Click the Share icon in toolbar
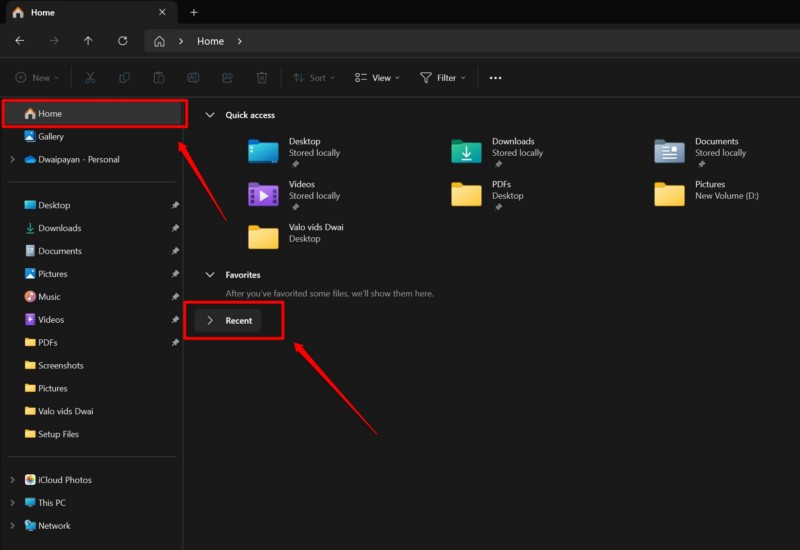This screenshot has width=800, height=550. point(227,77)
